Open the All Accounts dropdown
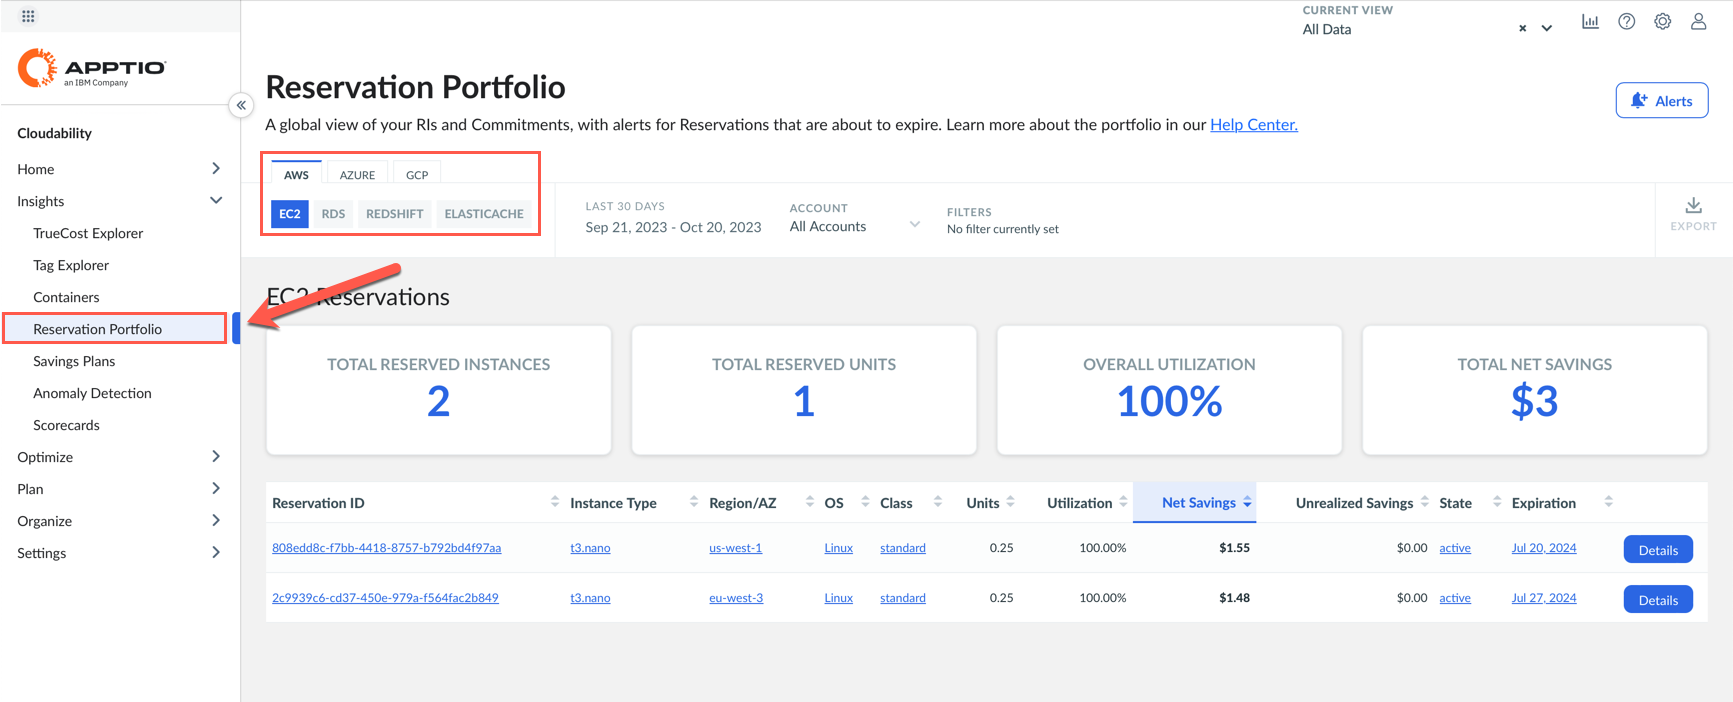Screen dimensions: 1733x702 click(x=854, y=226)
